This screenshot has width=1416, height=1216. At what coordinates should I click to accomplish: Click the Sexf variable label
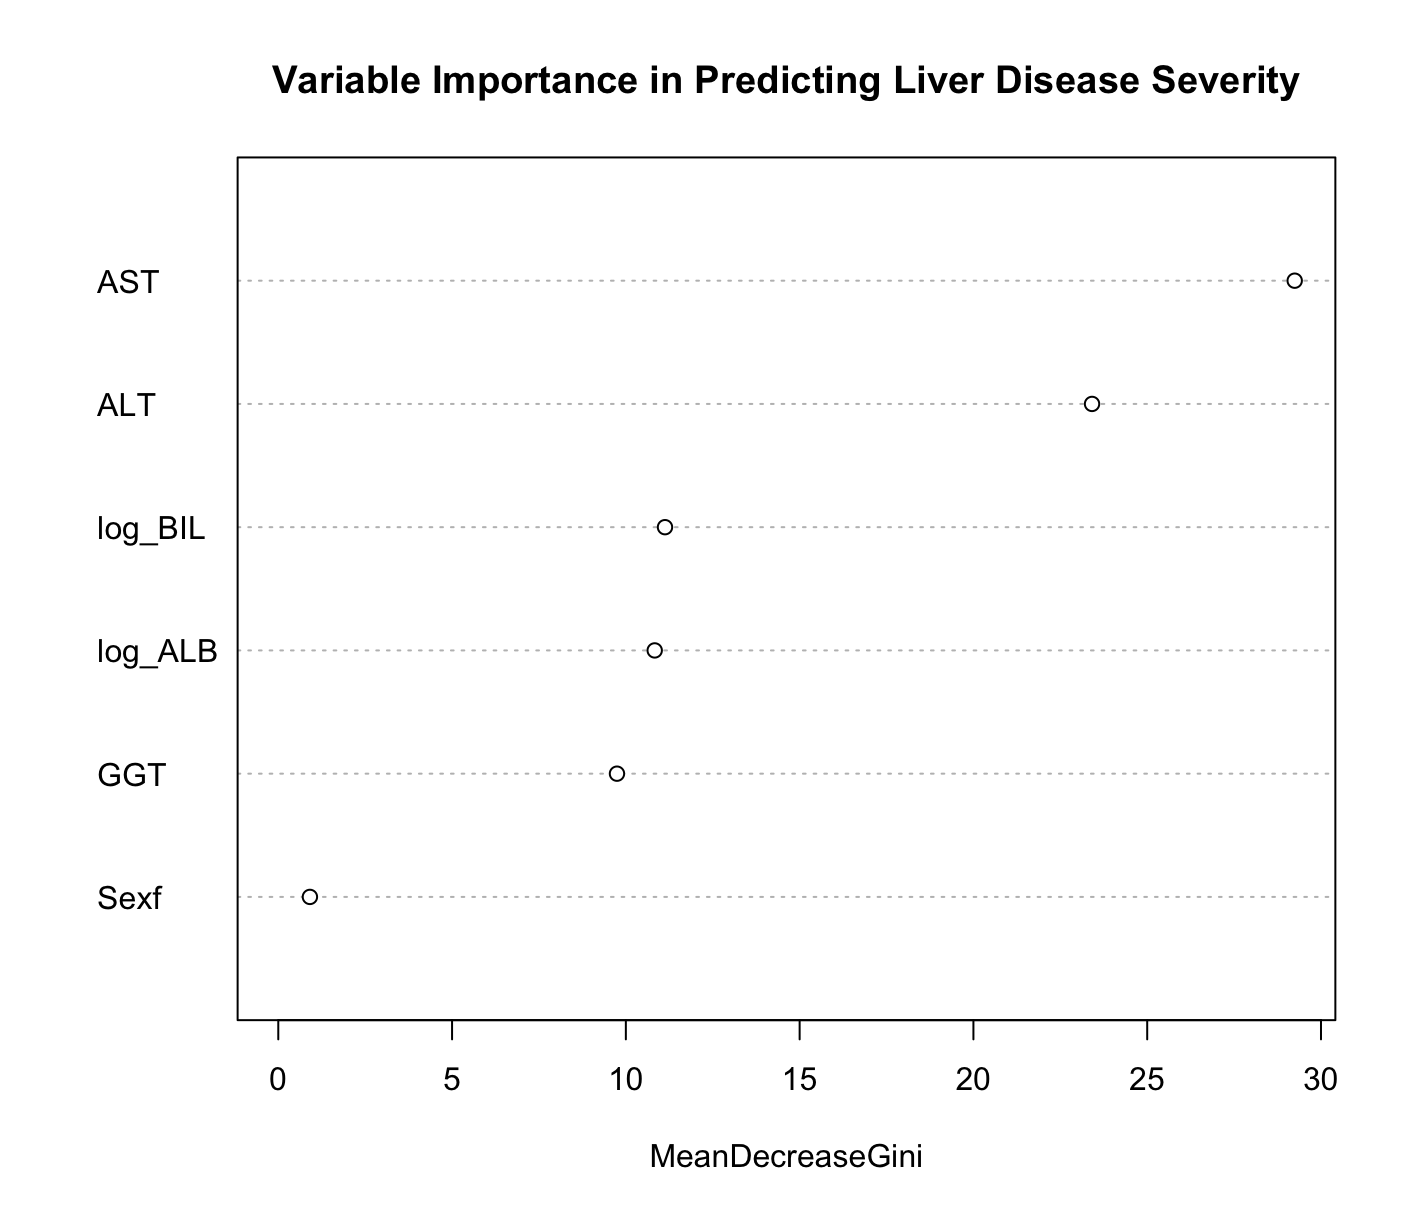129,899
